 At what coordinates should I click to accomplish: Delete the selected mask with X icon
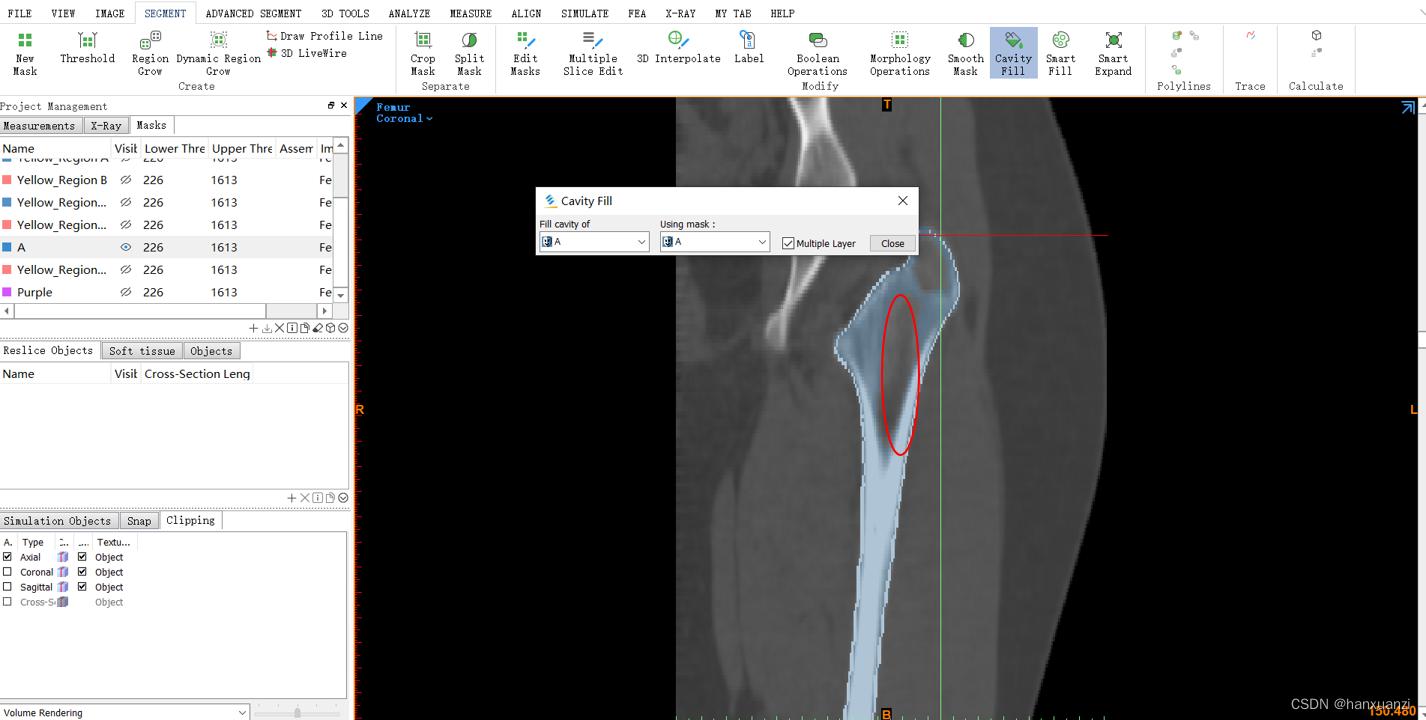(279, 328)
